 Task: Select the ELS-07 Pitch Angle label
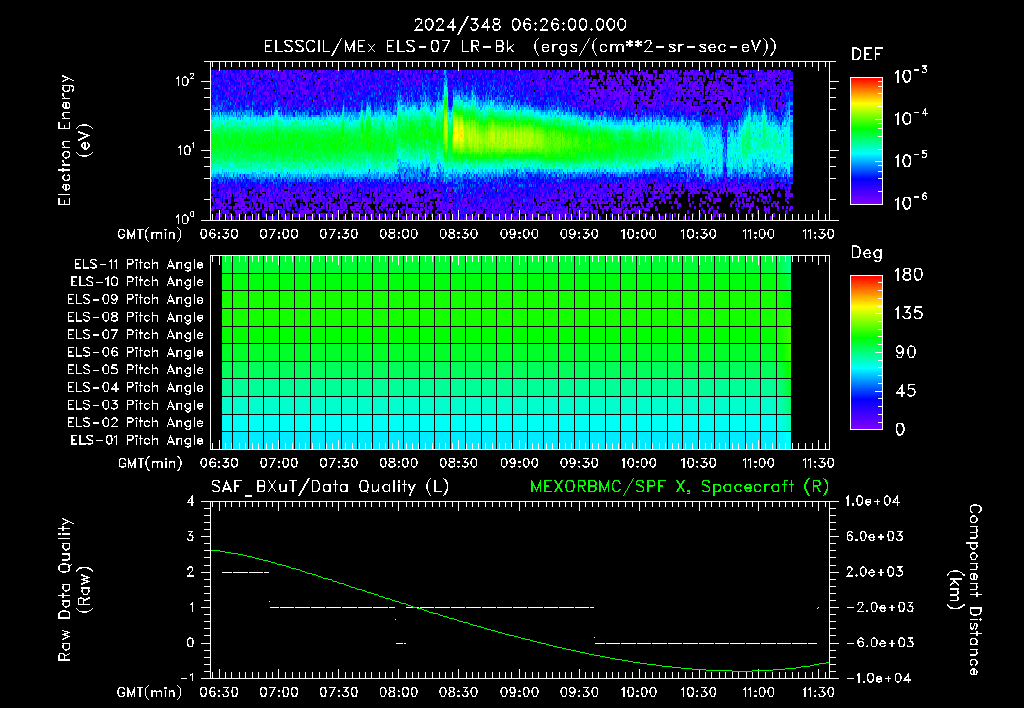click(135, 334)
